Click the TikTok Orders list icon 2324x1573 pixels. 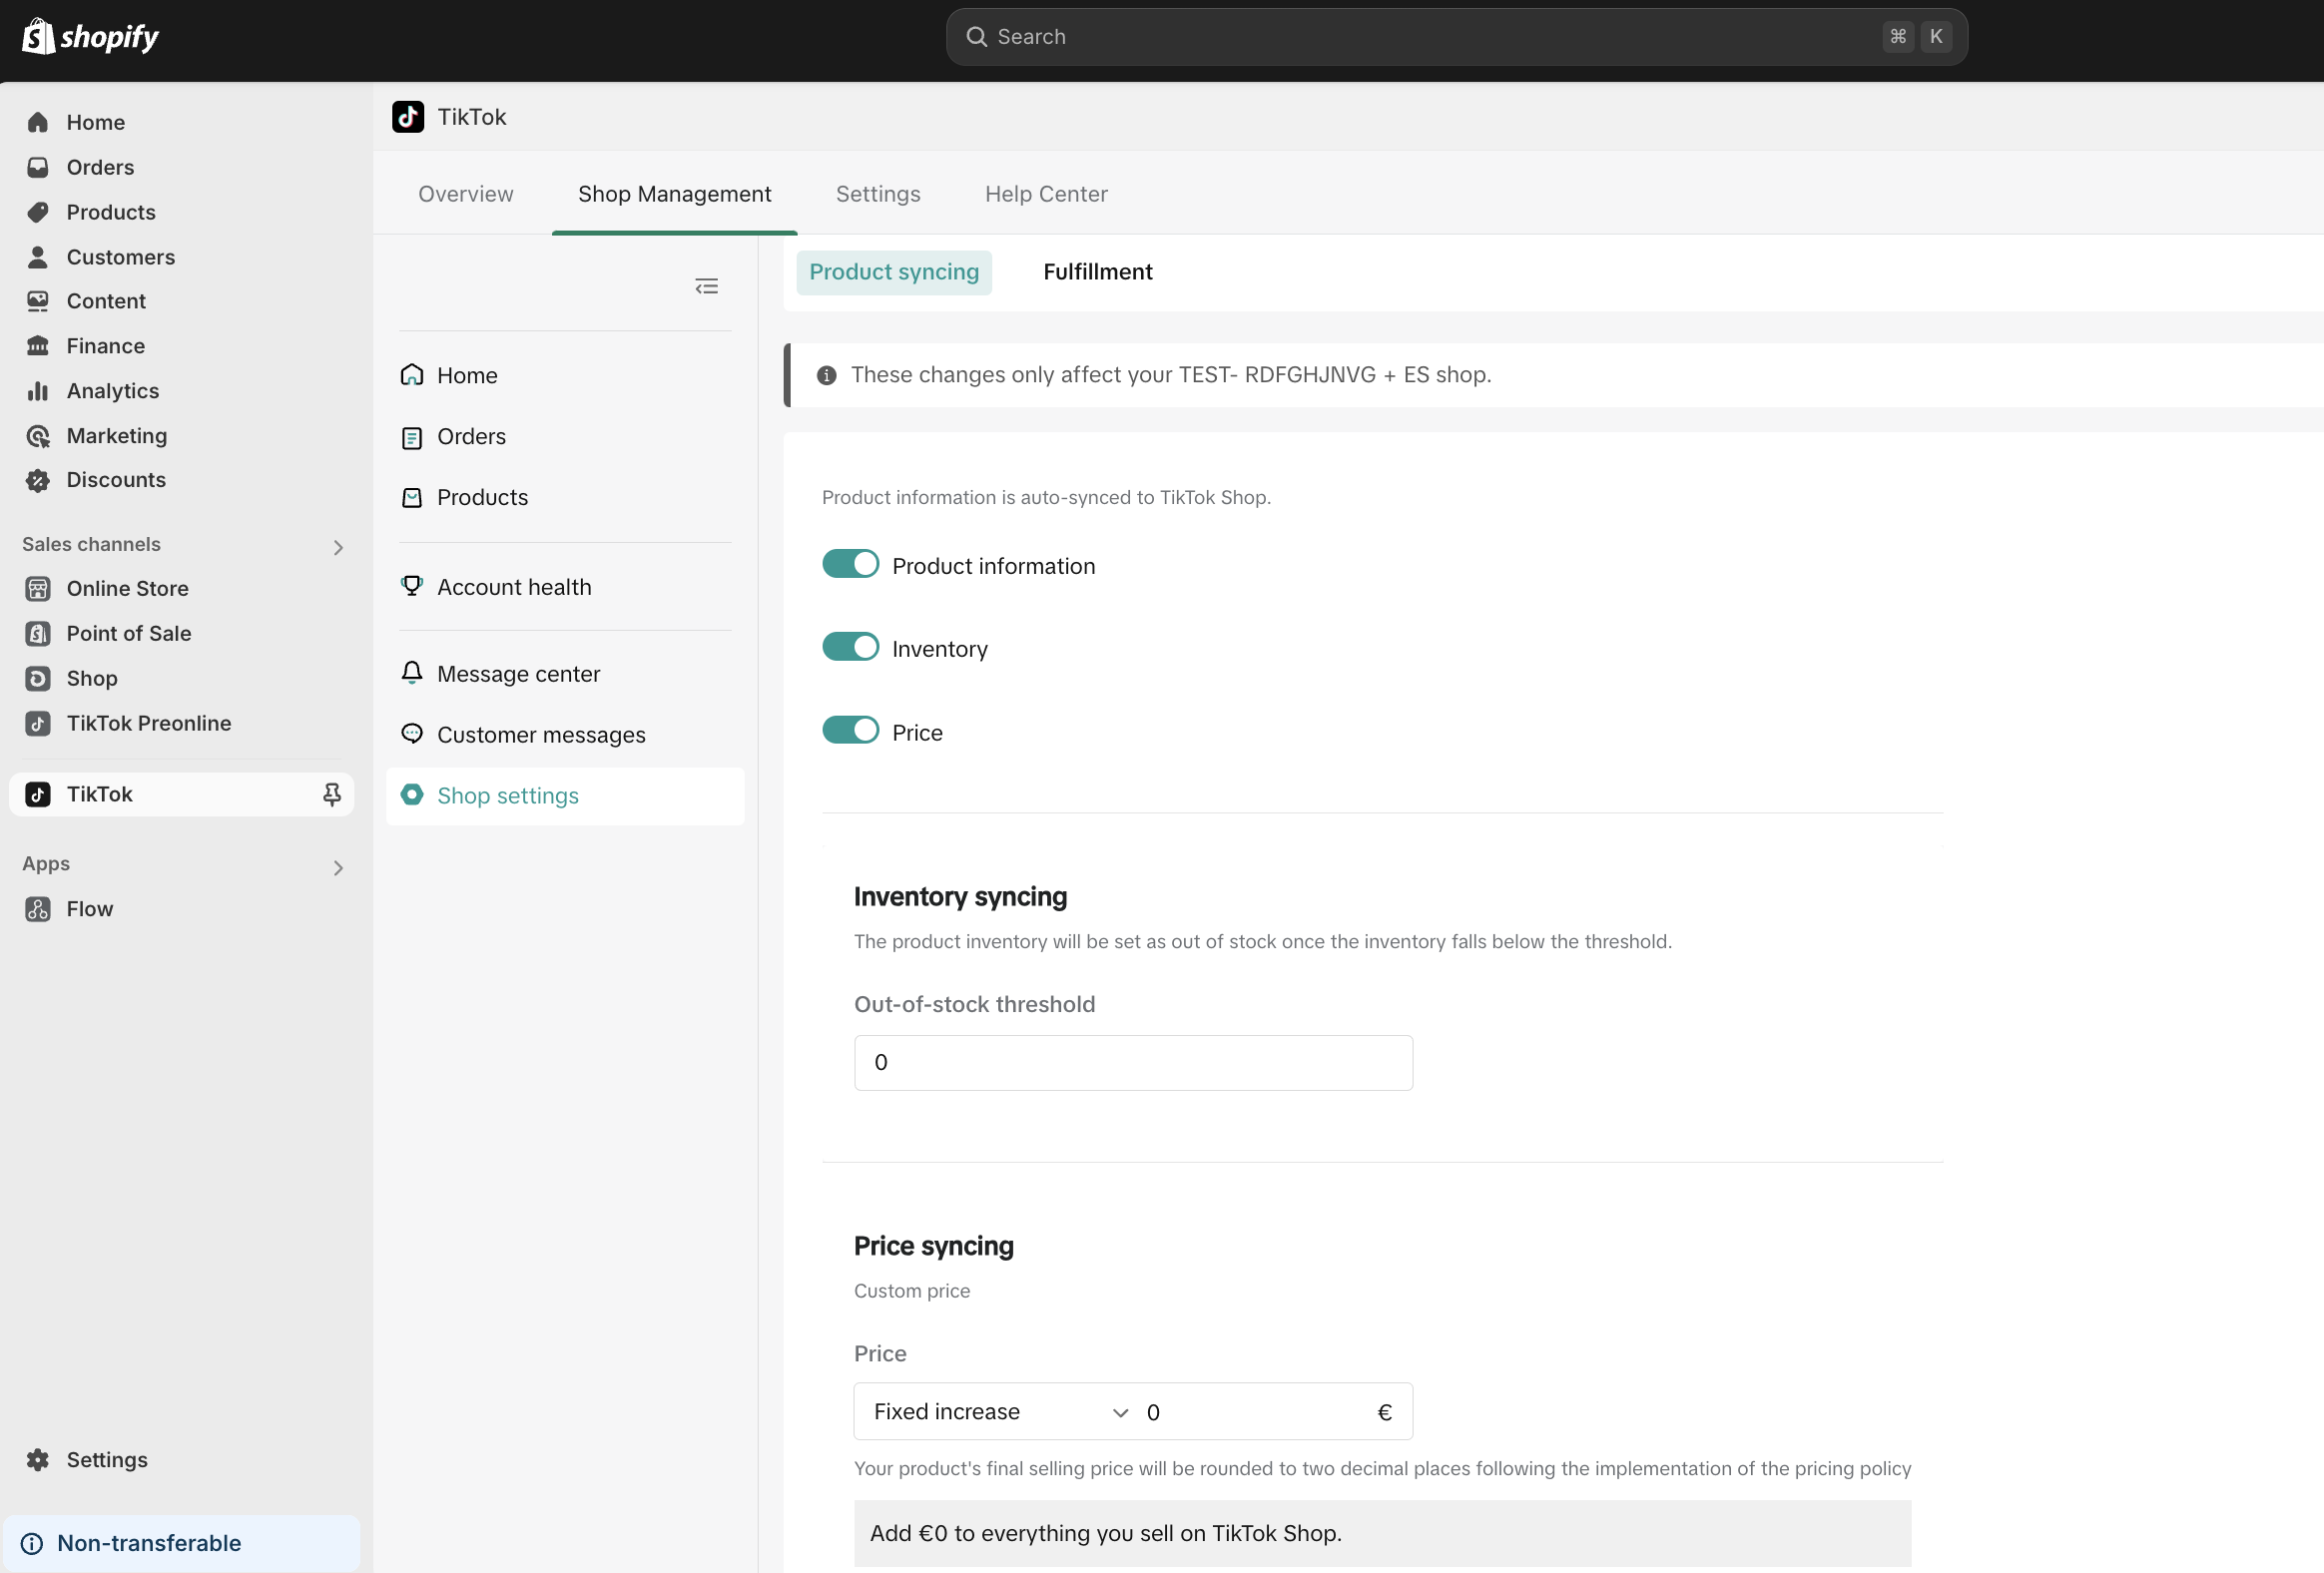412,438
